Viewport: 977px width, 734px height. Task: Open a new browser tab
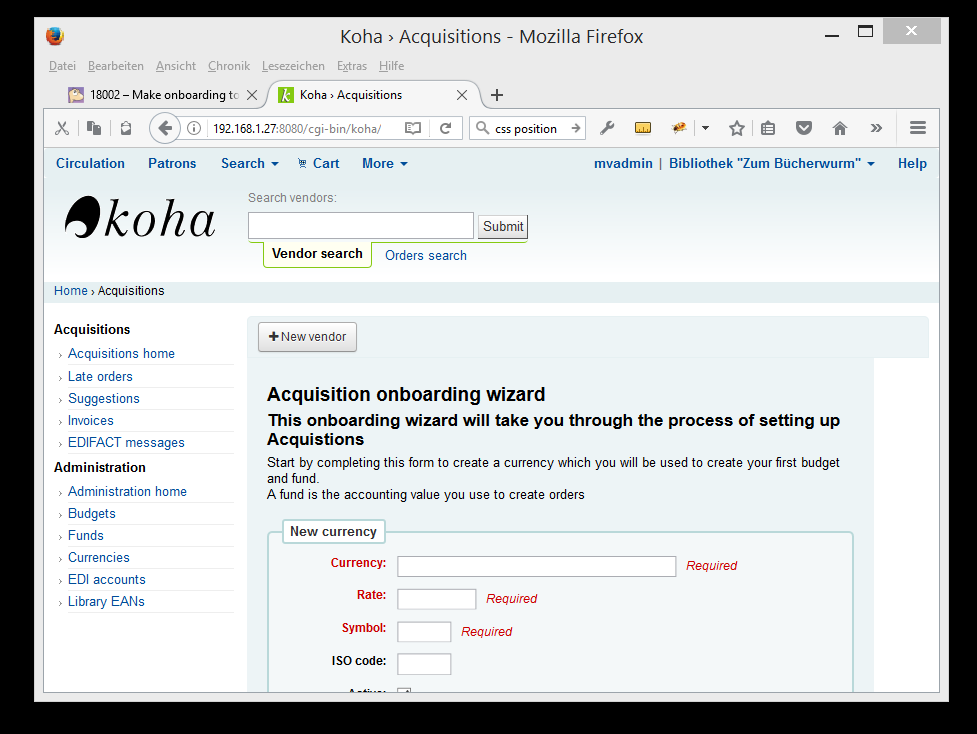point(497,95)
